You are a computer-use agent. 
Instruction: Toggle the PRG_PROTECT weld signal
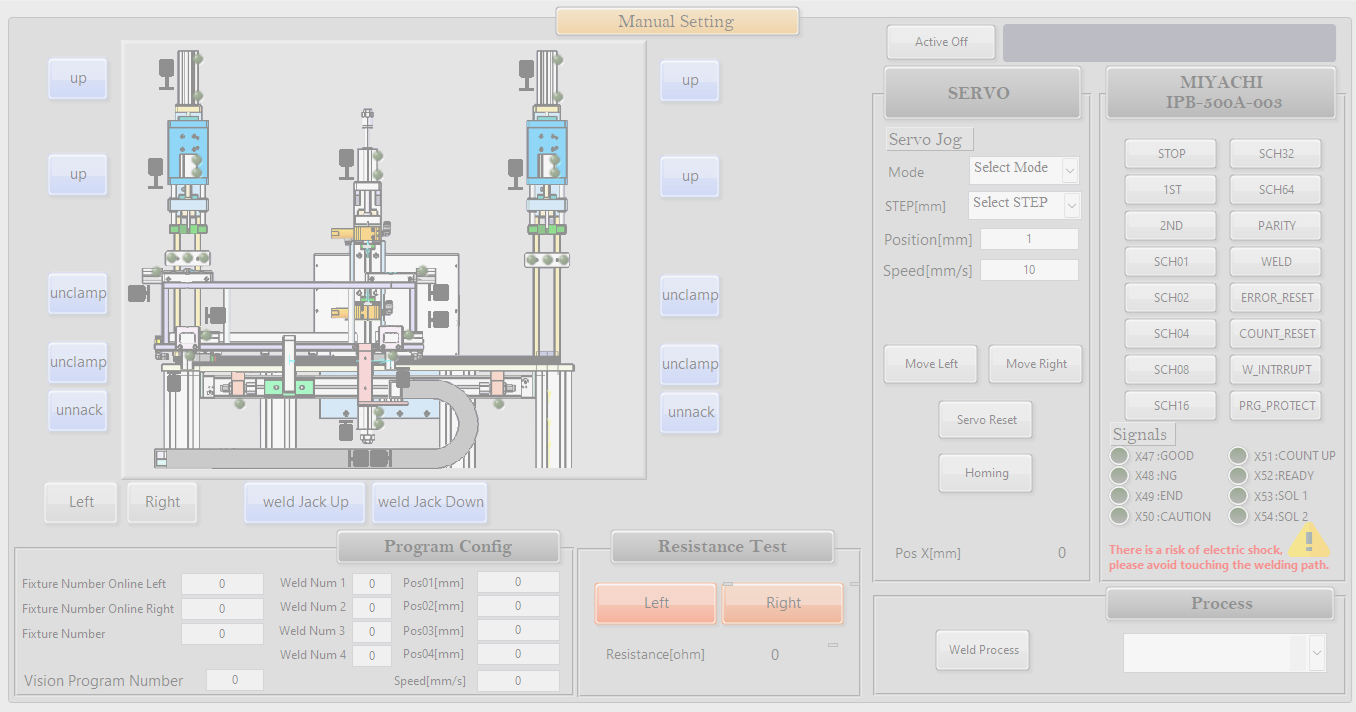coord(1276,405)
